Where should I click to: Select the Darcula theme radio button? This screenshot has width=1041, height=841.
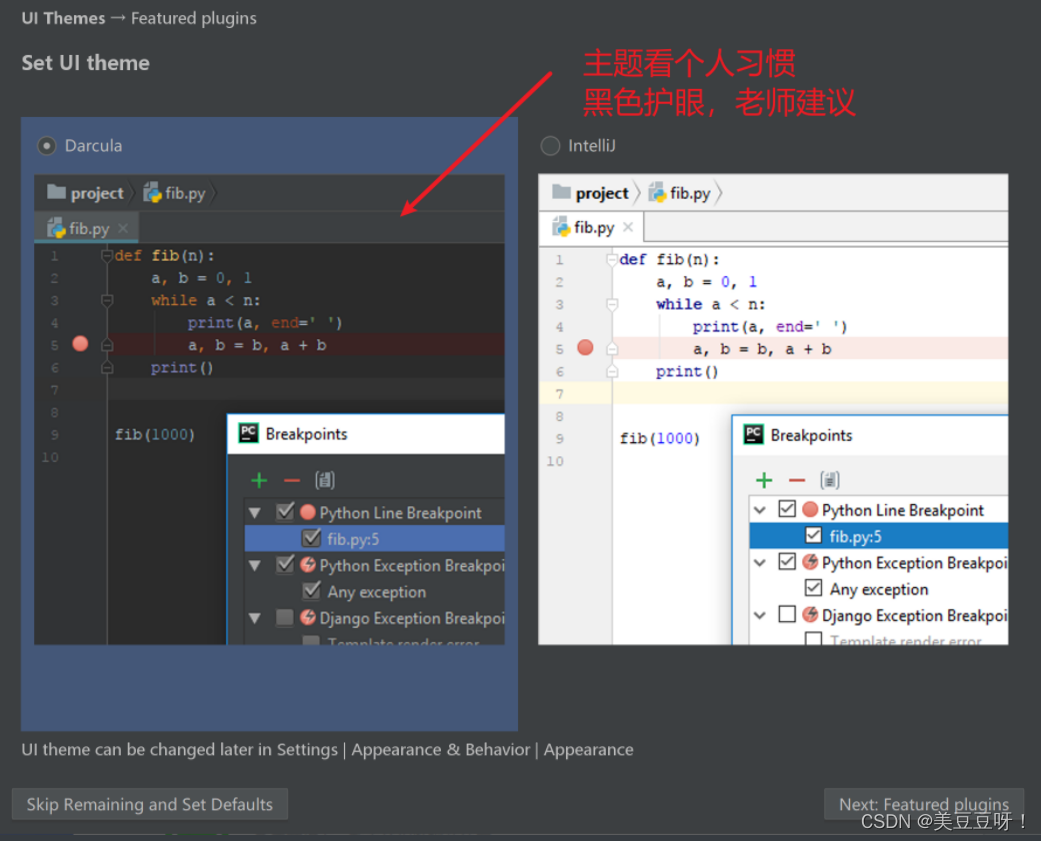[46, 145]
